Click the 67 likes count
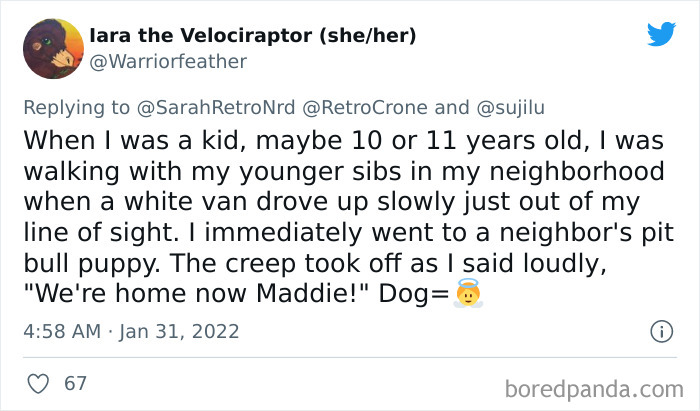The width and height of the screenshot is (700, 411). [74, 383]
